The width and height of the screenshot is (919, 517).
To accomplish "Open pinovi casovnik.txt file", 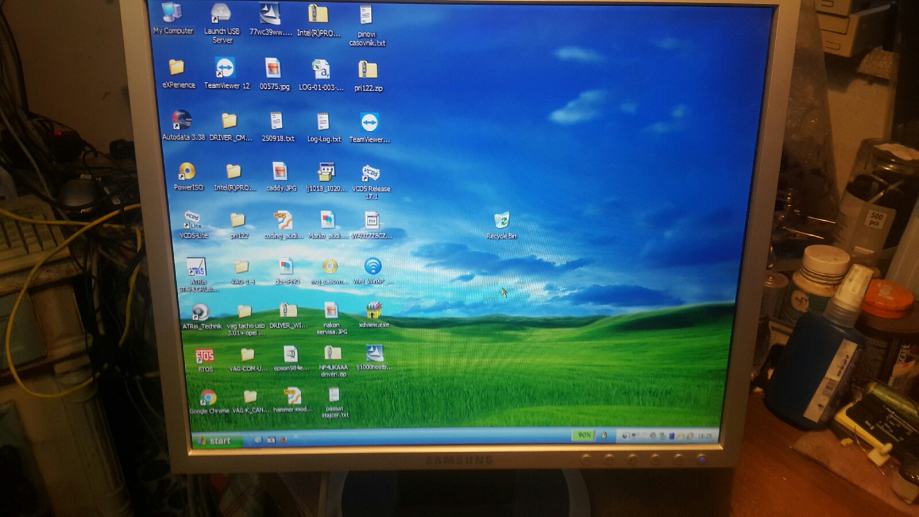I will click(366, 25).
